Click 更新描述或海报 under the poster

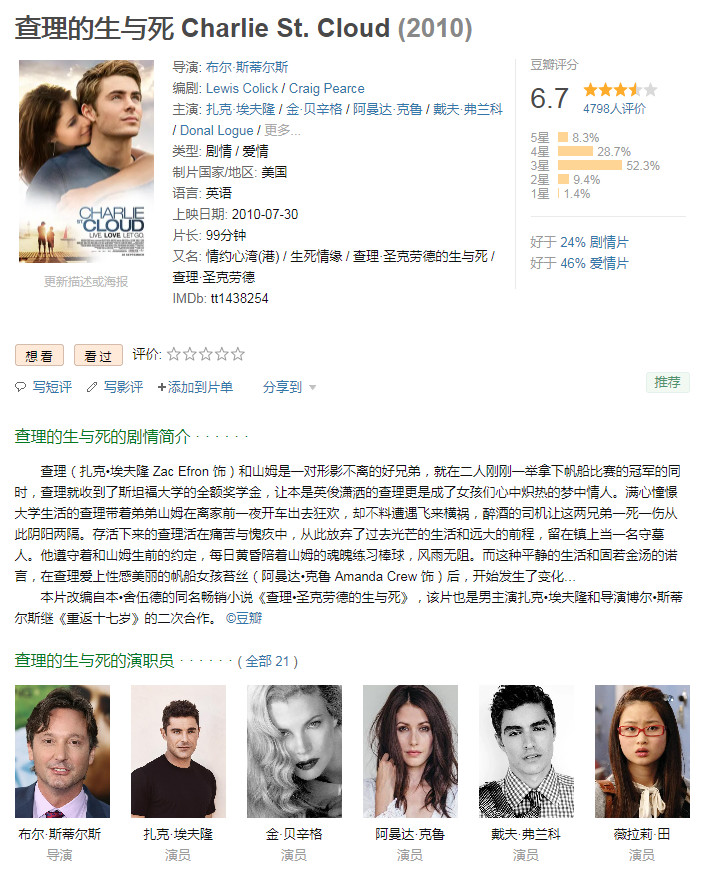point(86,281)
